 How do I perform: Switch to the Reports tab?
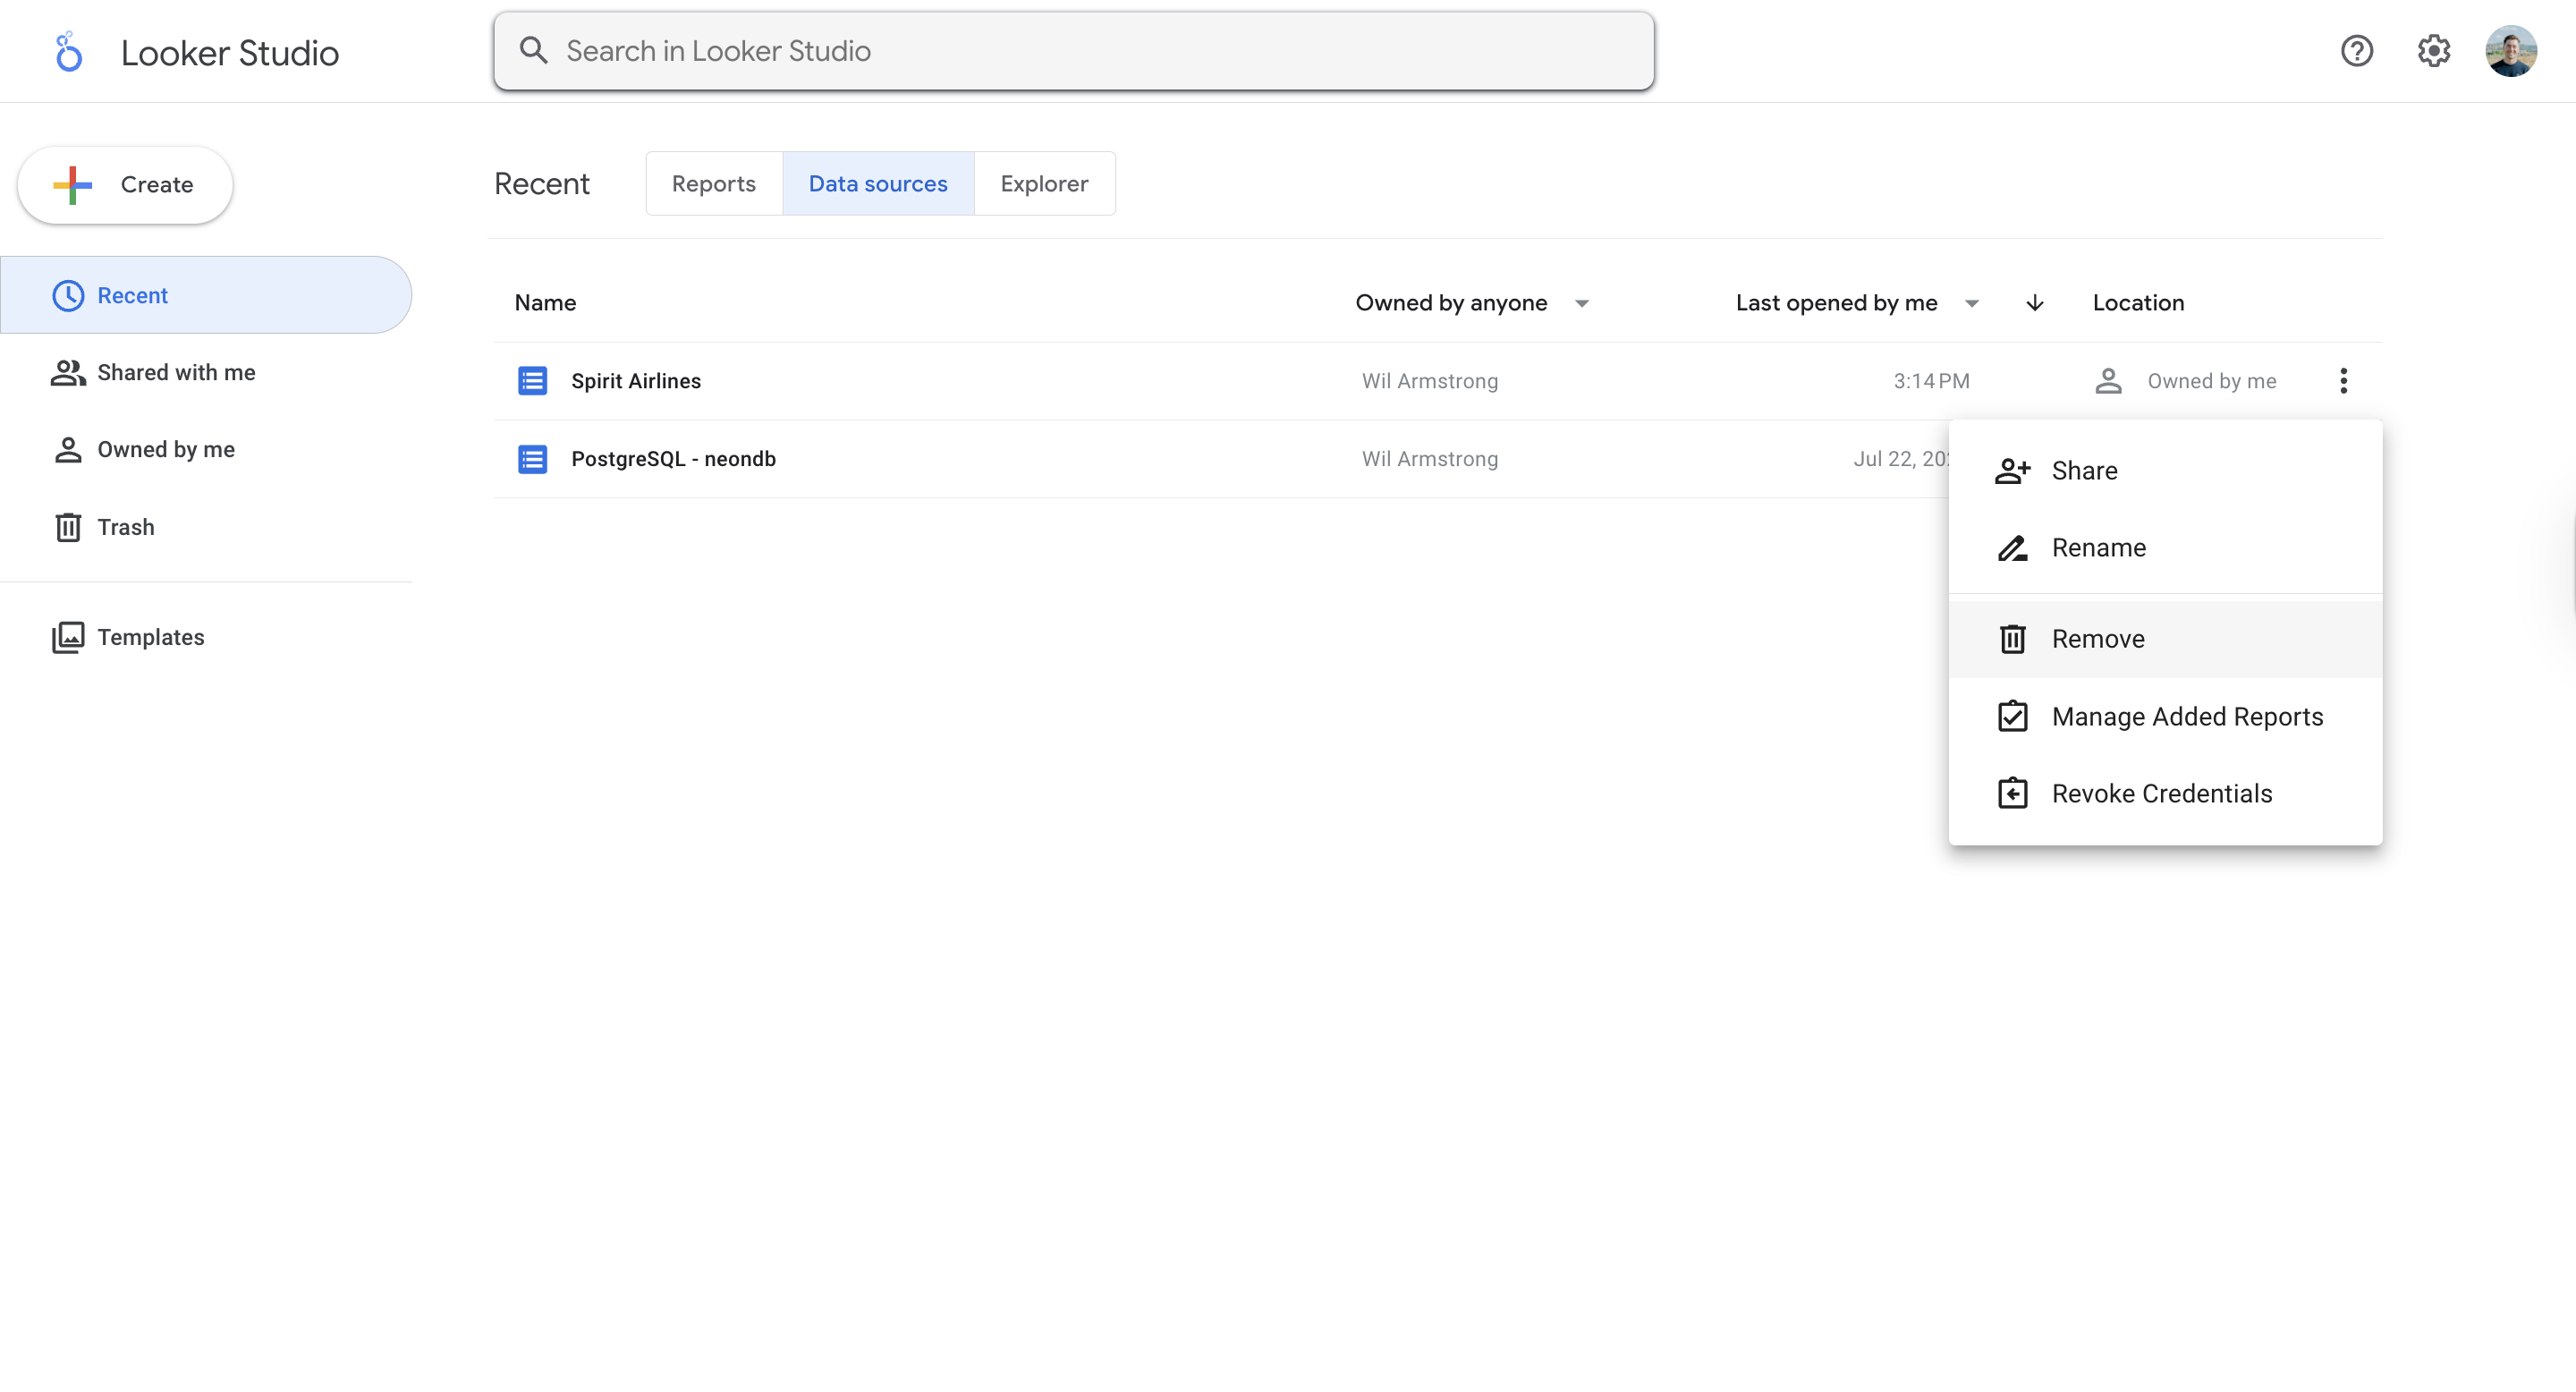coord(713,184)
